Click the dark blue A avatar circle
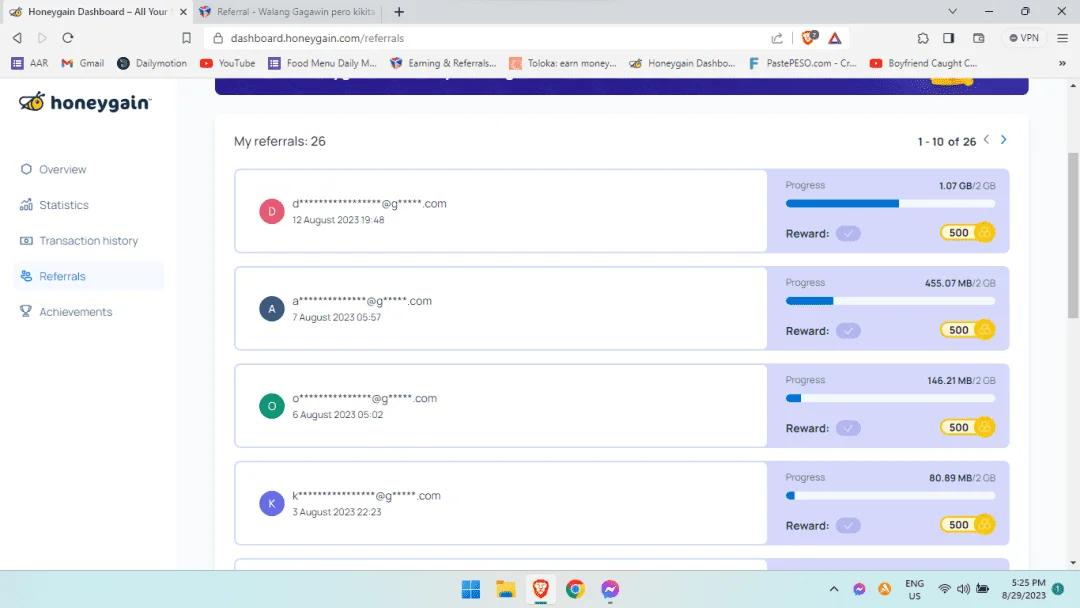Screen dimensions: 1080x608 coord(272,308)
